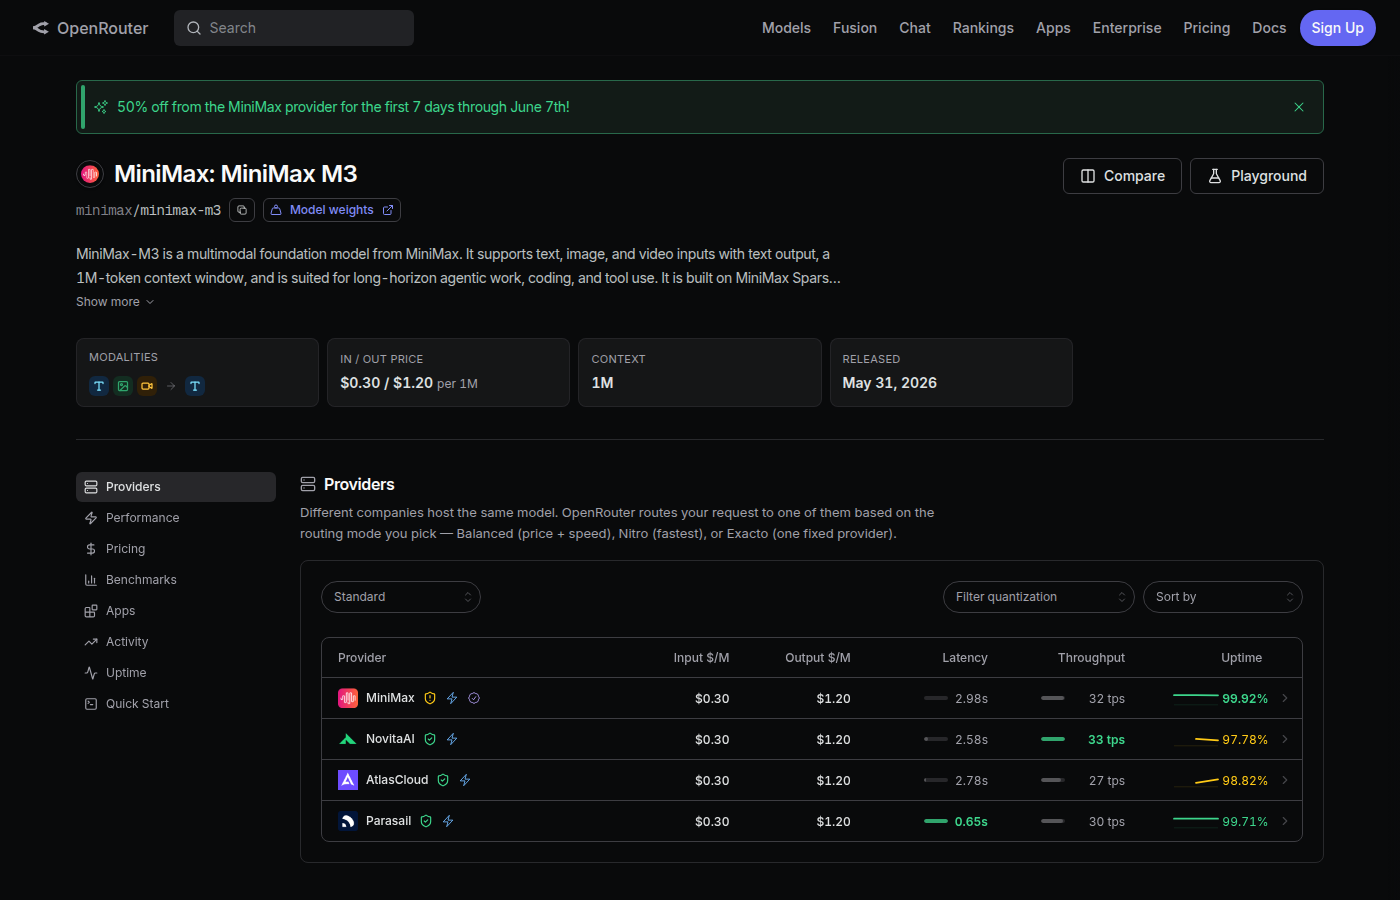Jump to Activity in the sidebar
The width and height of the screenshot is (1400, 900).
click(176, 642)
